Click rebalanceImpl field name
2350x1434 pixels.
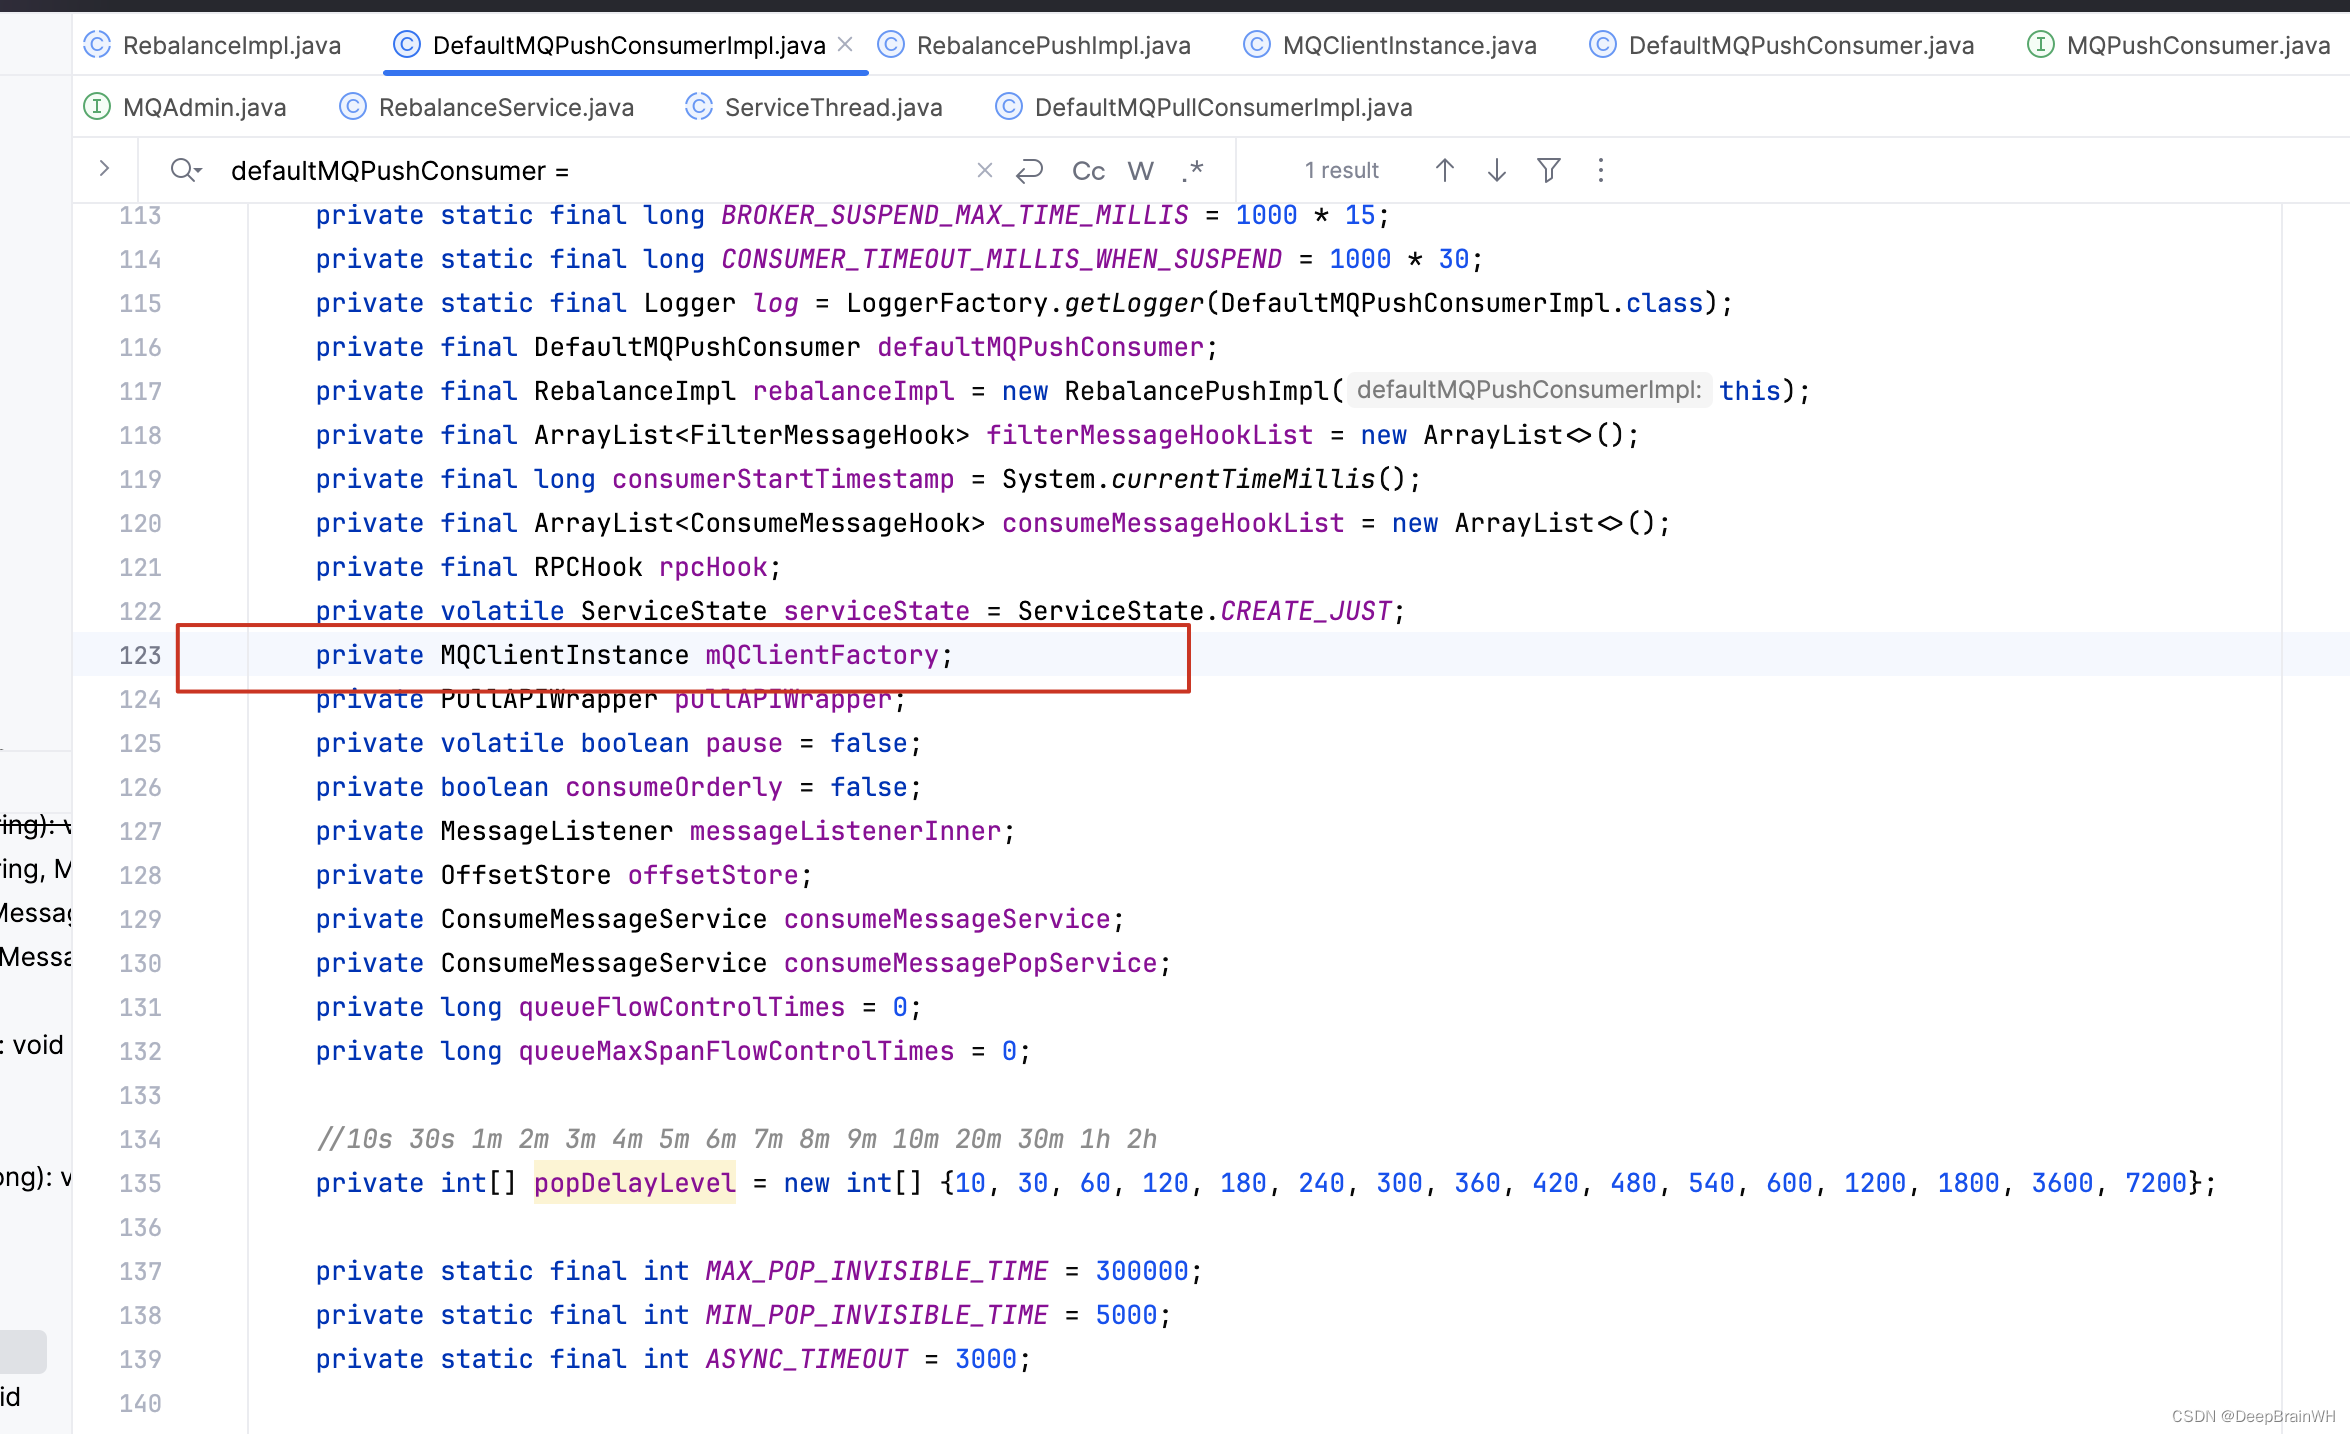(x=853, y=391)
